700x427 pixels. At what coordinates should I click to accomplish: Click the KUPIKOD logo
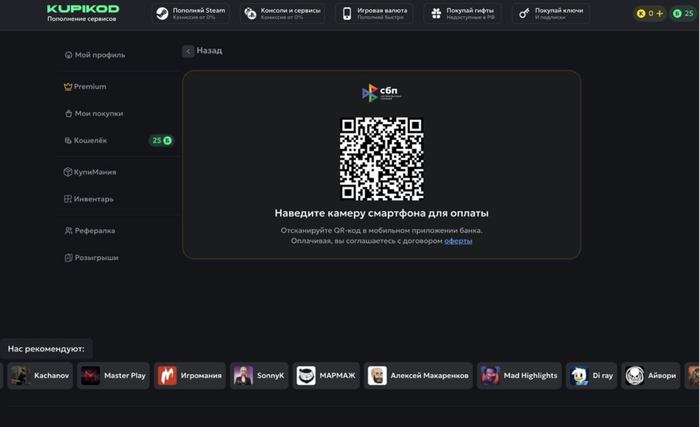point(82,9)
